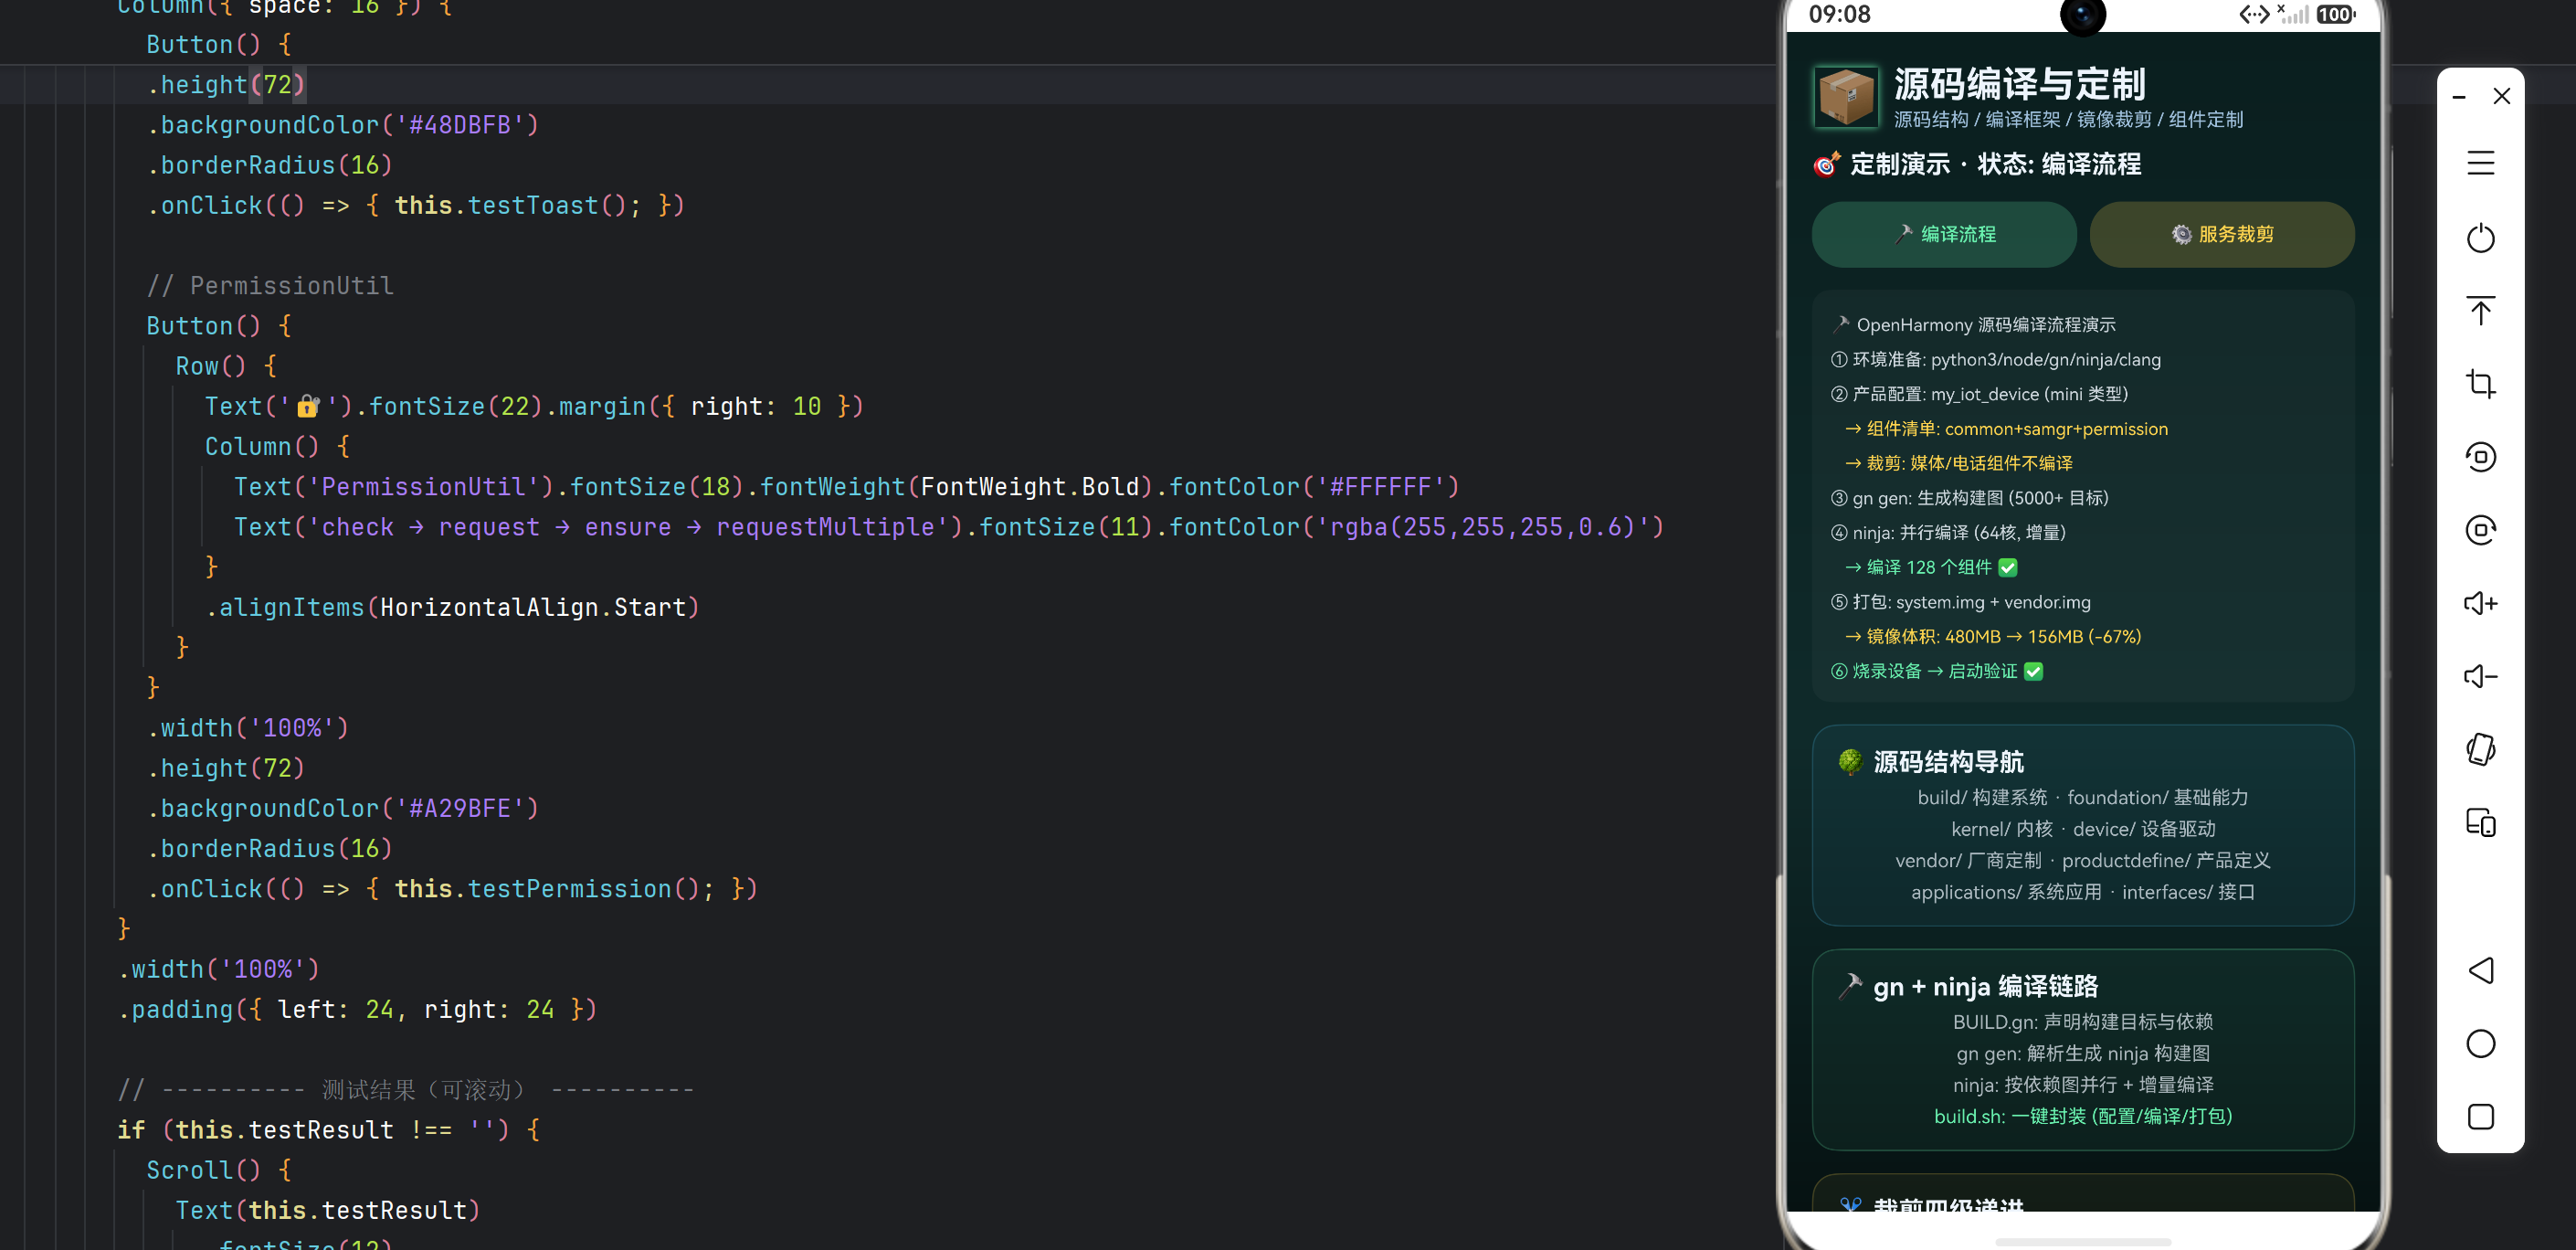Tap step ③ gn gen 生成构建图 line

coord(1969,498)
